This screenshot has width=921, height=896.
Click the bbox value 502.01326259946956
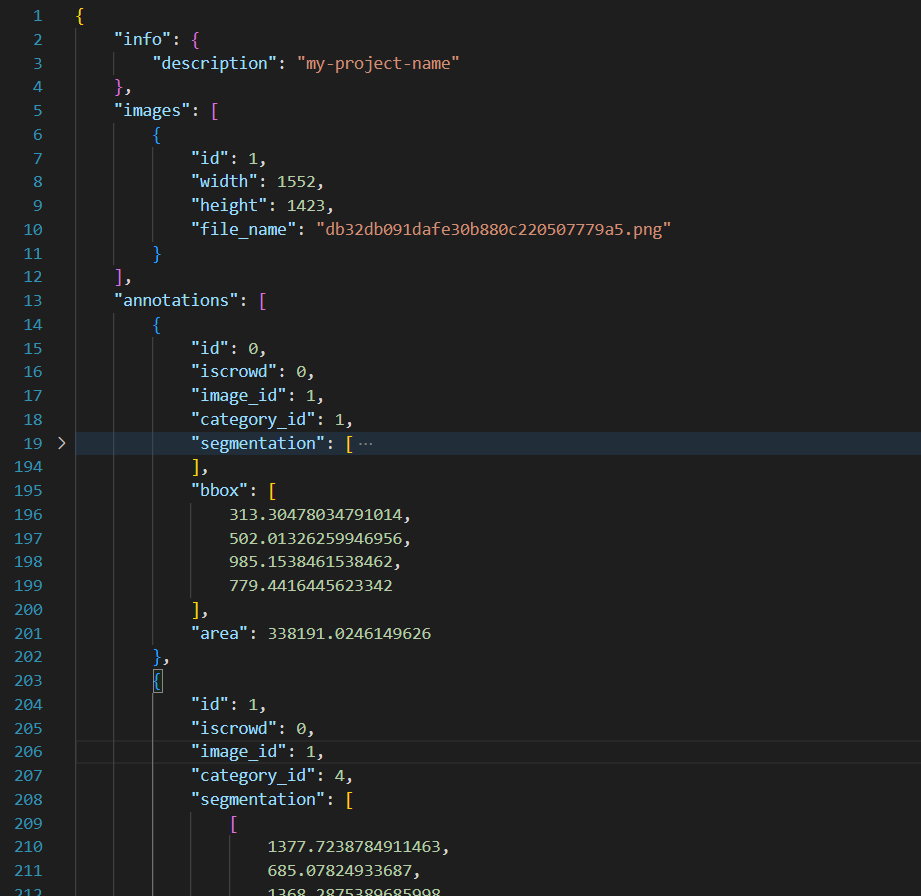tap(315, 539)
